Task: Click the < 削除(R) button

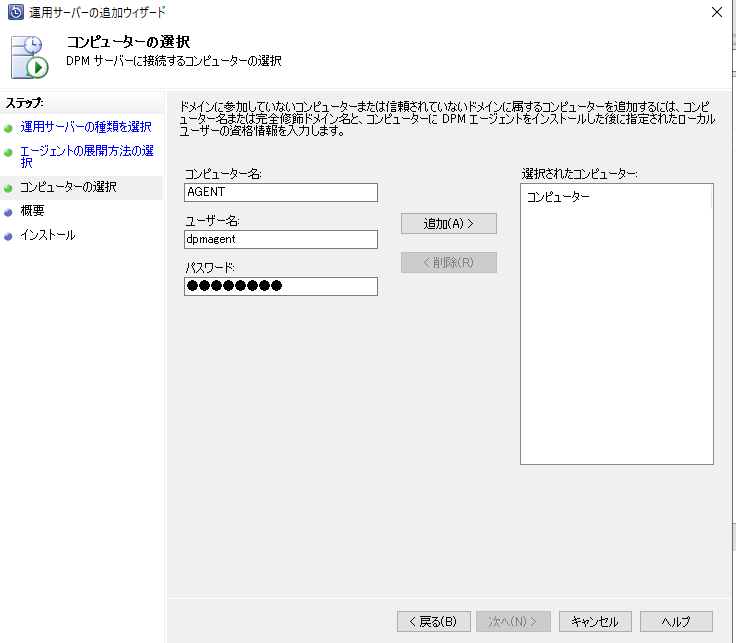Action: pos(449,262)
